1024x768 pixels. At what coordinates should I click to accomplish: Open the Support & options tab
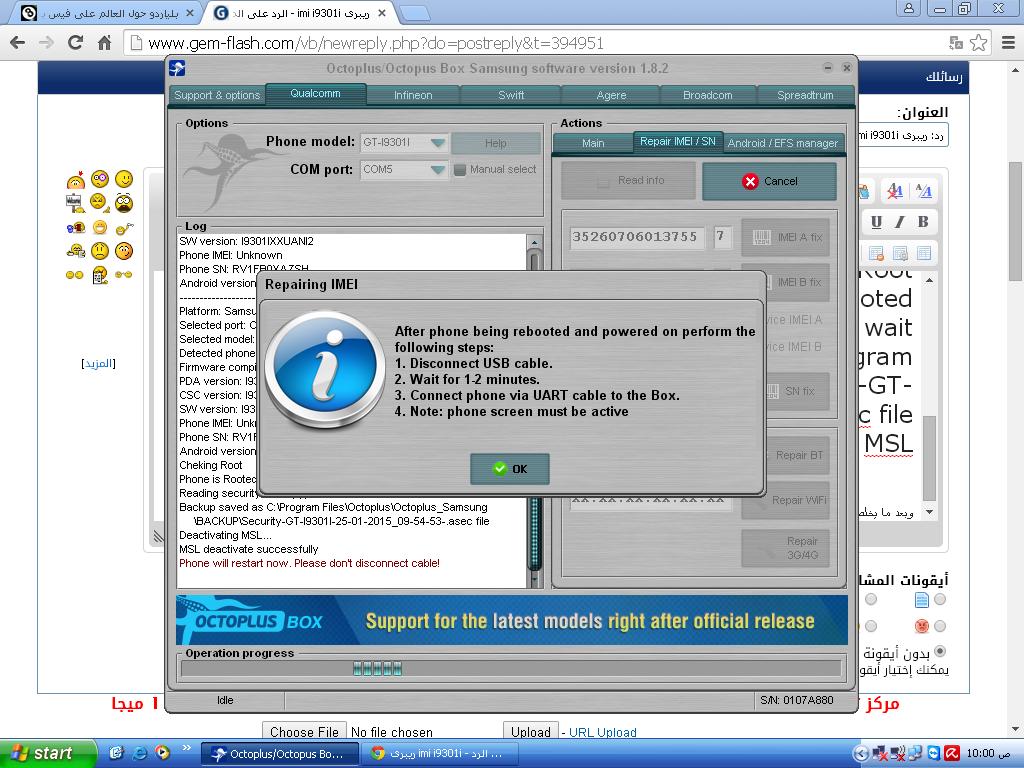pos(217,95)
